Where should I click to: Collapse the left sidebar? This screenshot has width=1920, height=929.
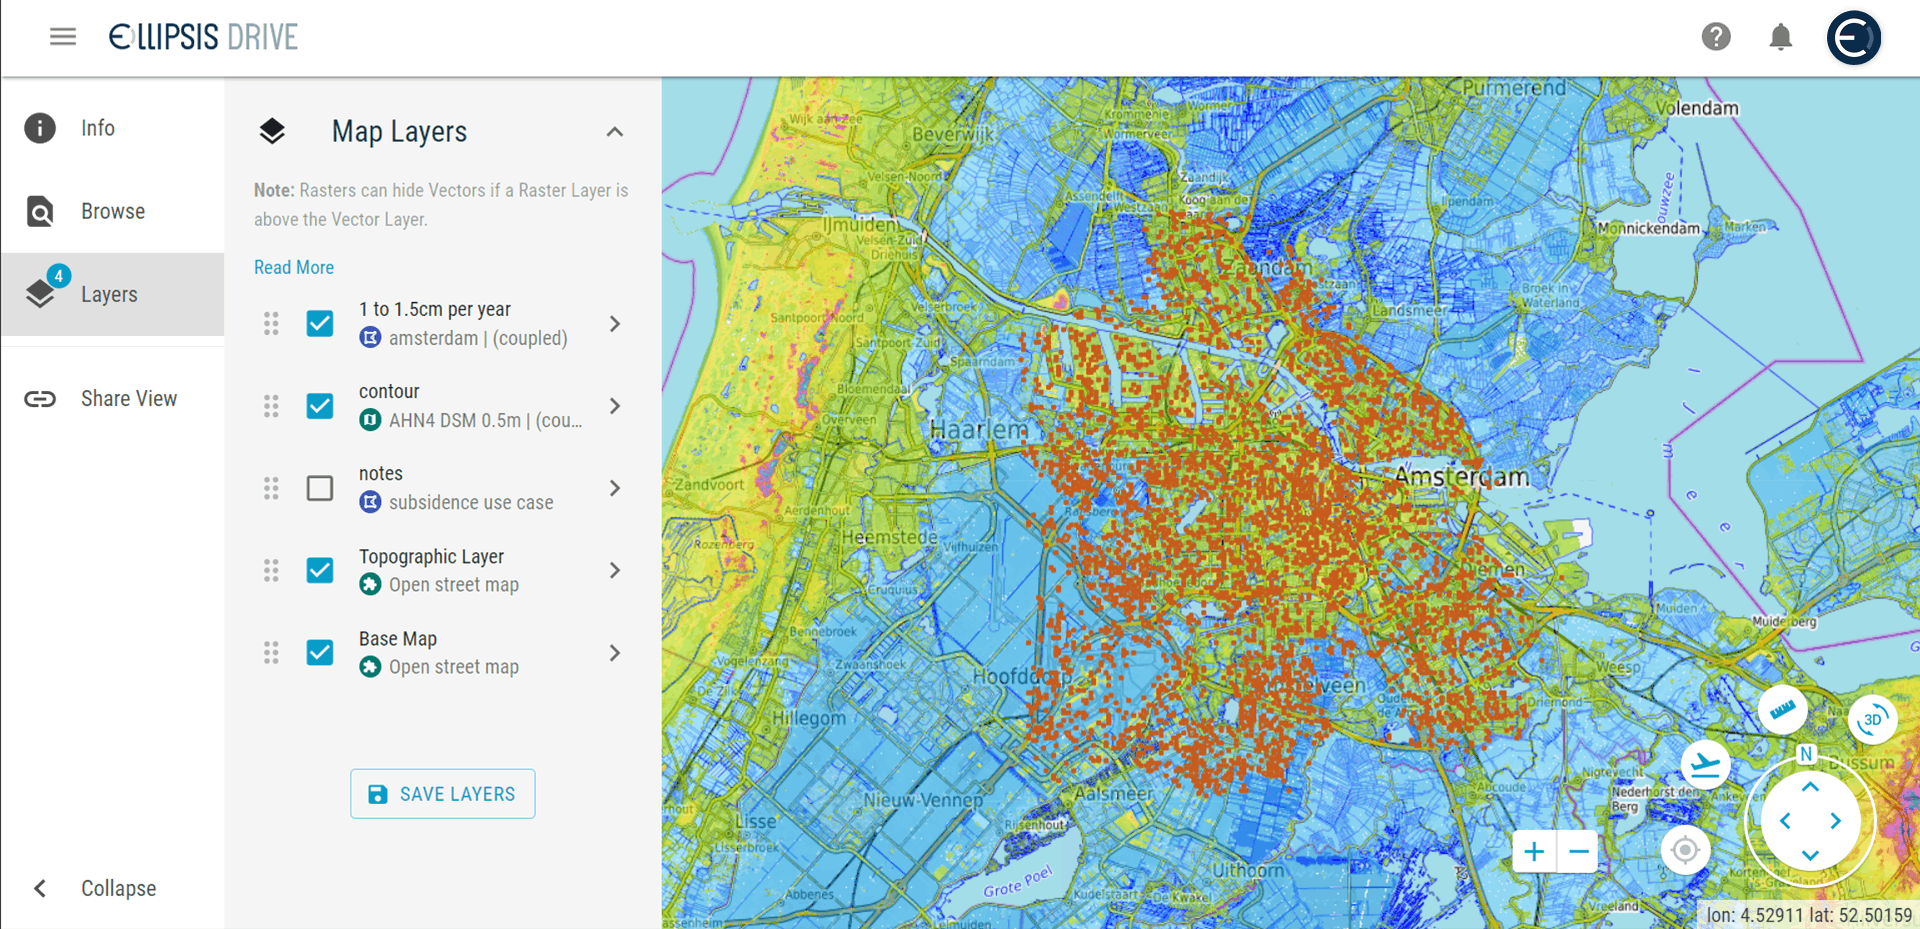click(112, 888)
